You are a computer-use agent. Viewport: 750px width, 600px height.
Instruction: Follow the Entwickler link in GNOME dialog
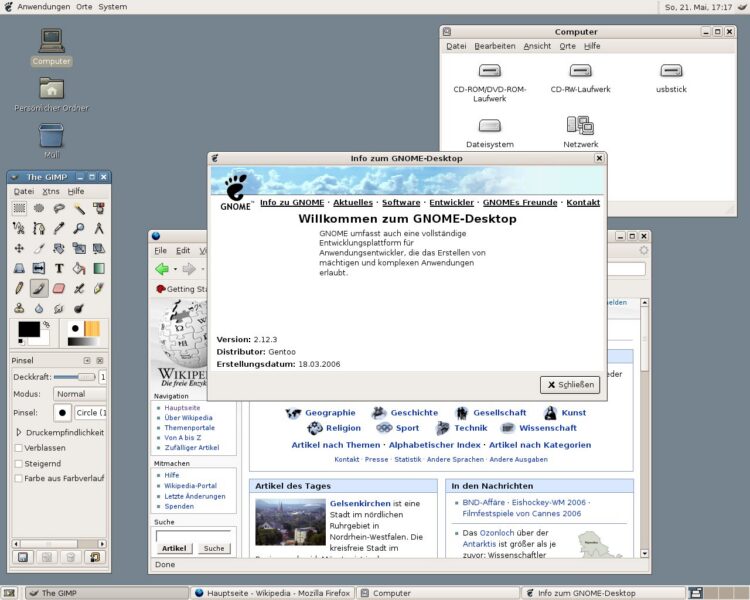452,202
